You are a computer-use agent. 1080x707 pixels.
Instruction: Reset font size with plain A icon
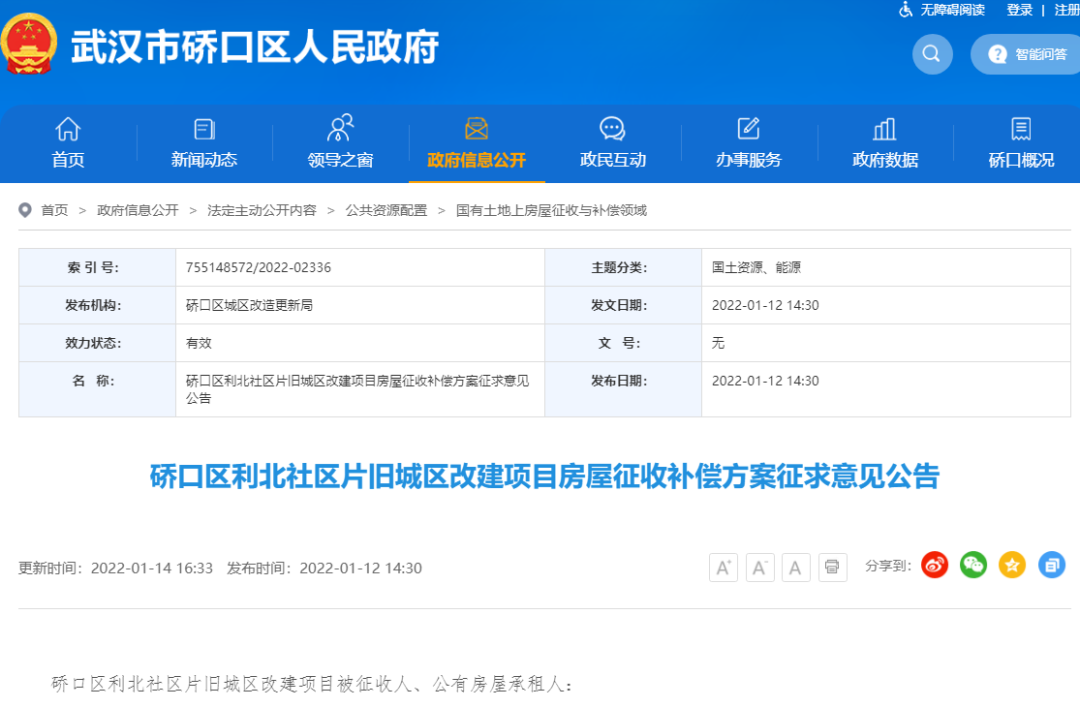pyautogui.click(x=795, y=567)
